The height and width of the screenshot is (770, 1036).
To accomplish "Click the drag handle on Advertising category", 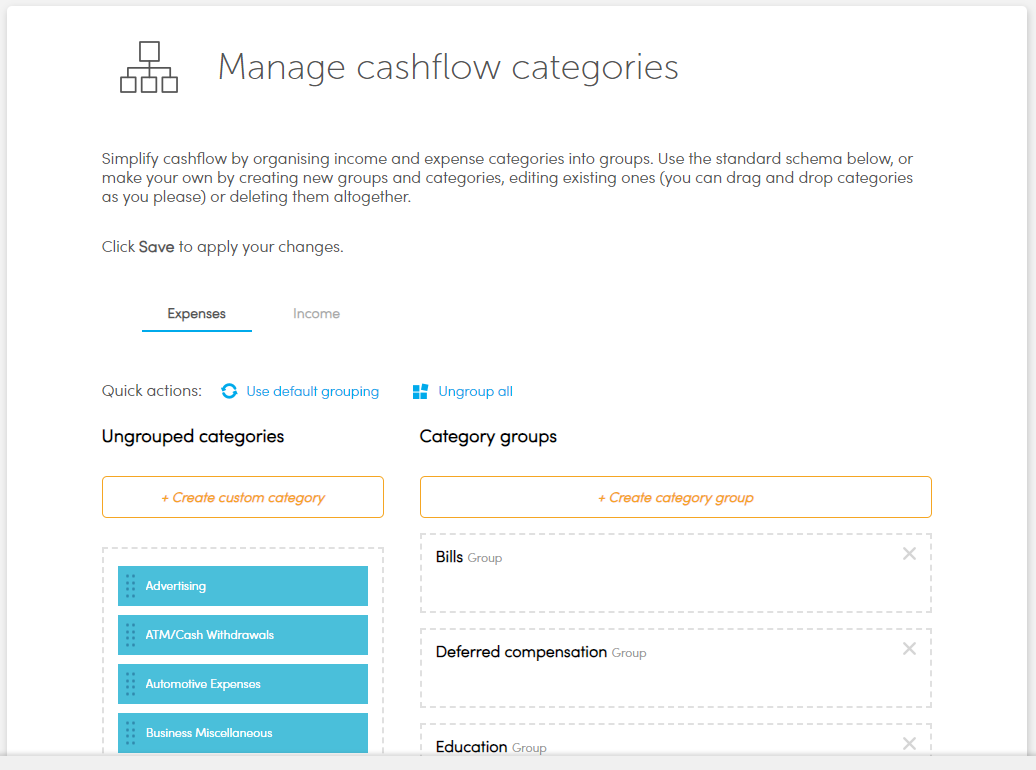I will coord(130,586).
